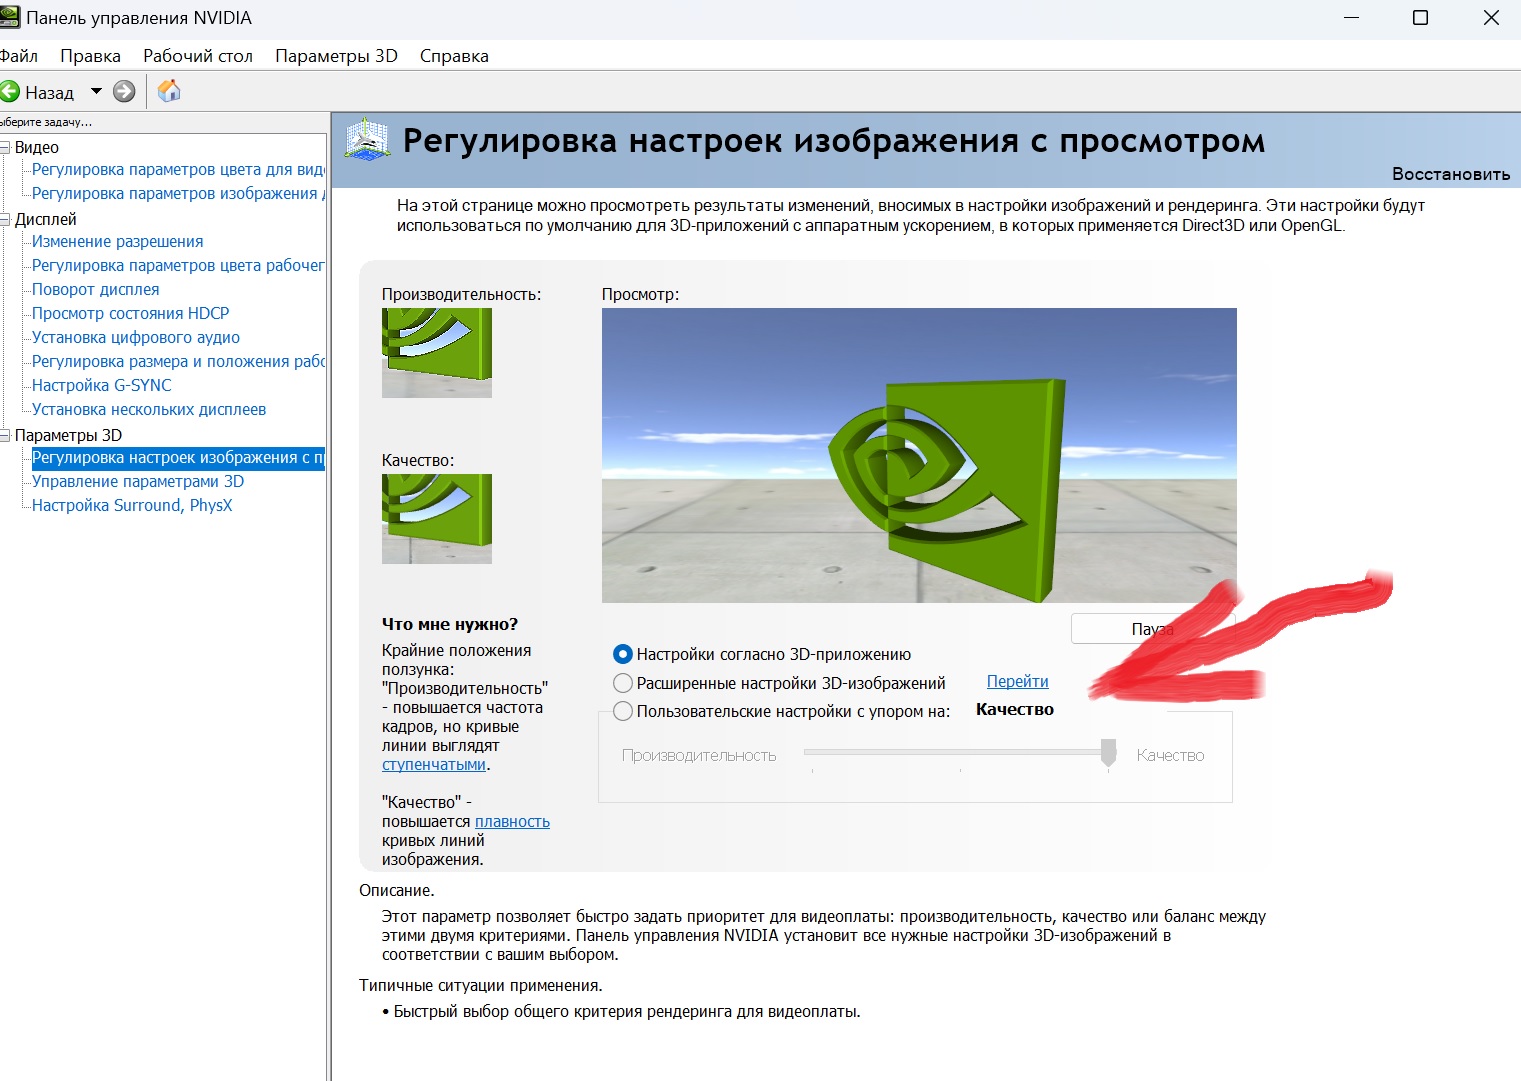The width and height of the screenshot is (1521, 1081).
Task: Open Просмотр состояния HDCP page
Action: point(130,313)
